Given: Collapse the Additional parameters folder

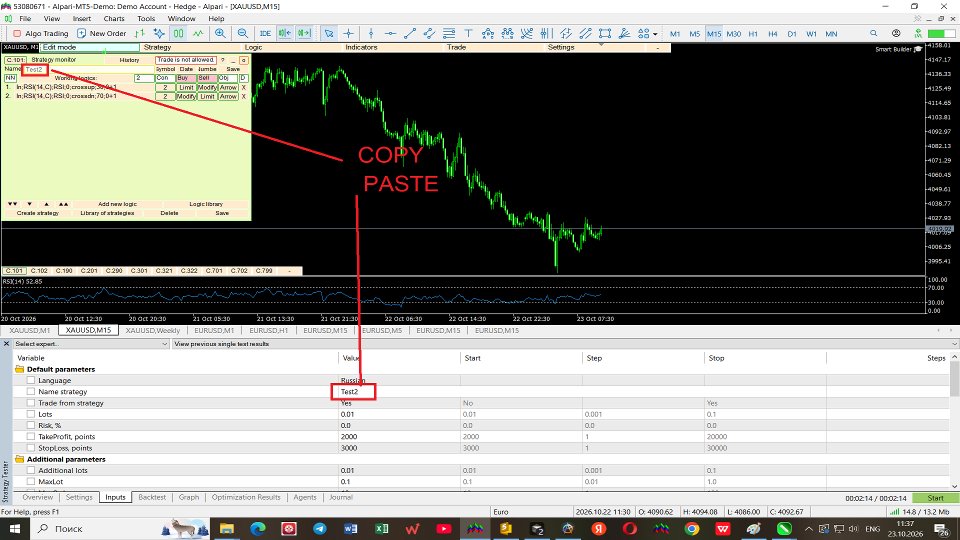Looking at the screenshot, I should point(20,459).
